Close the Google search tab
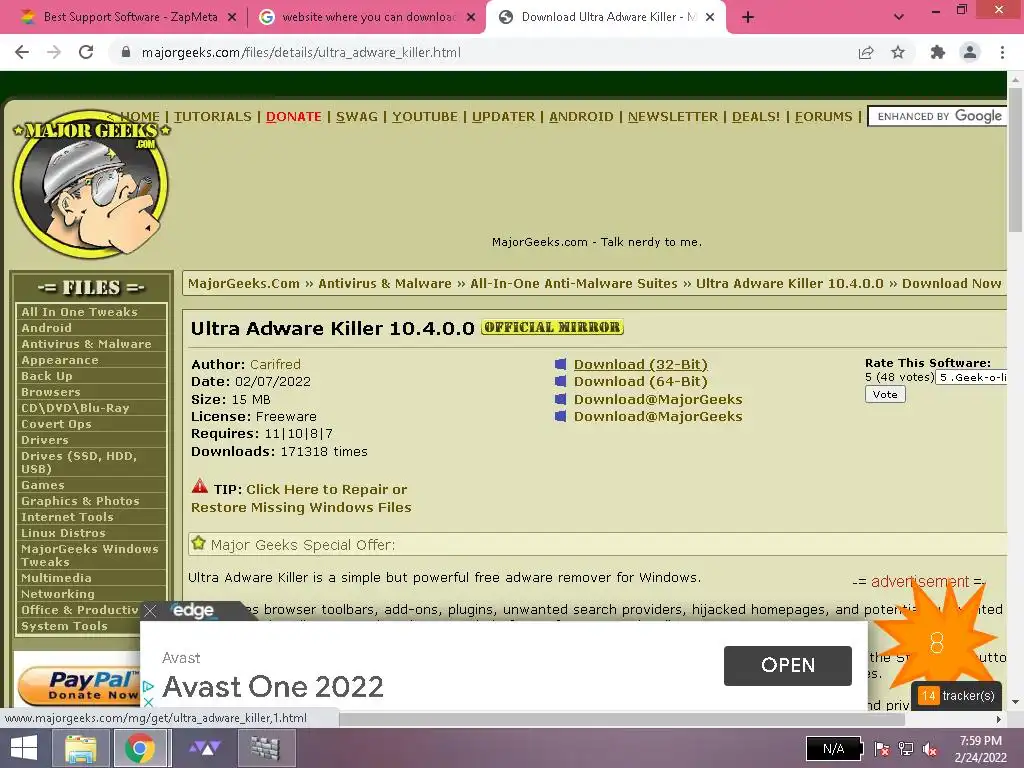Image resolution: width=1024 pixels, height=768 pixels. tap(471, 18)
